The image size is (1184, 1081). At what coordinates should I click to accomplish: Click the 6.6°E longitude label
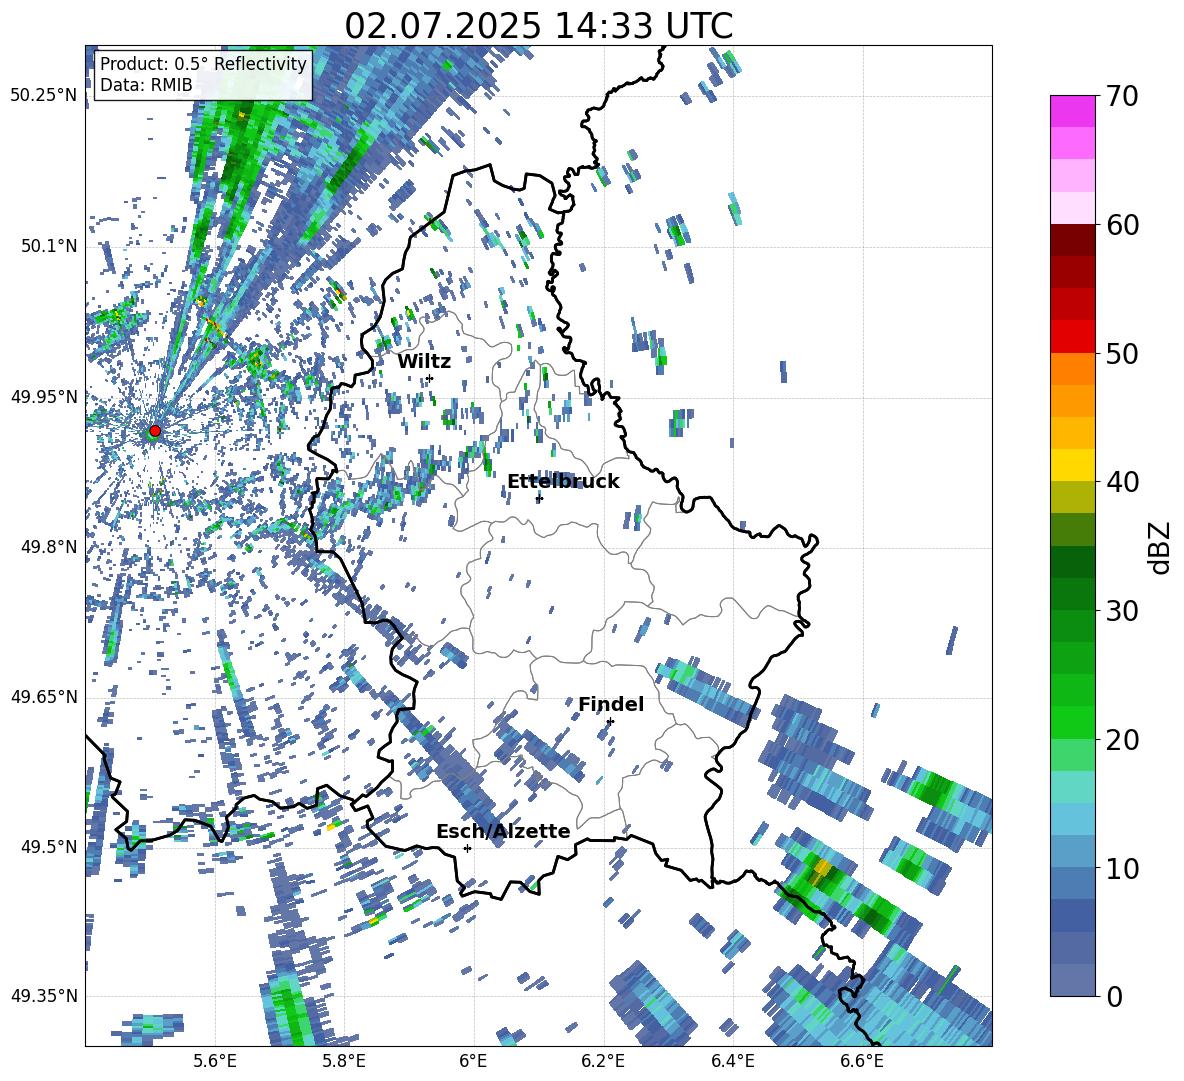862,1061
